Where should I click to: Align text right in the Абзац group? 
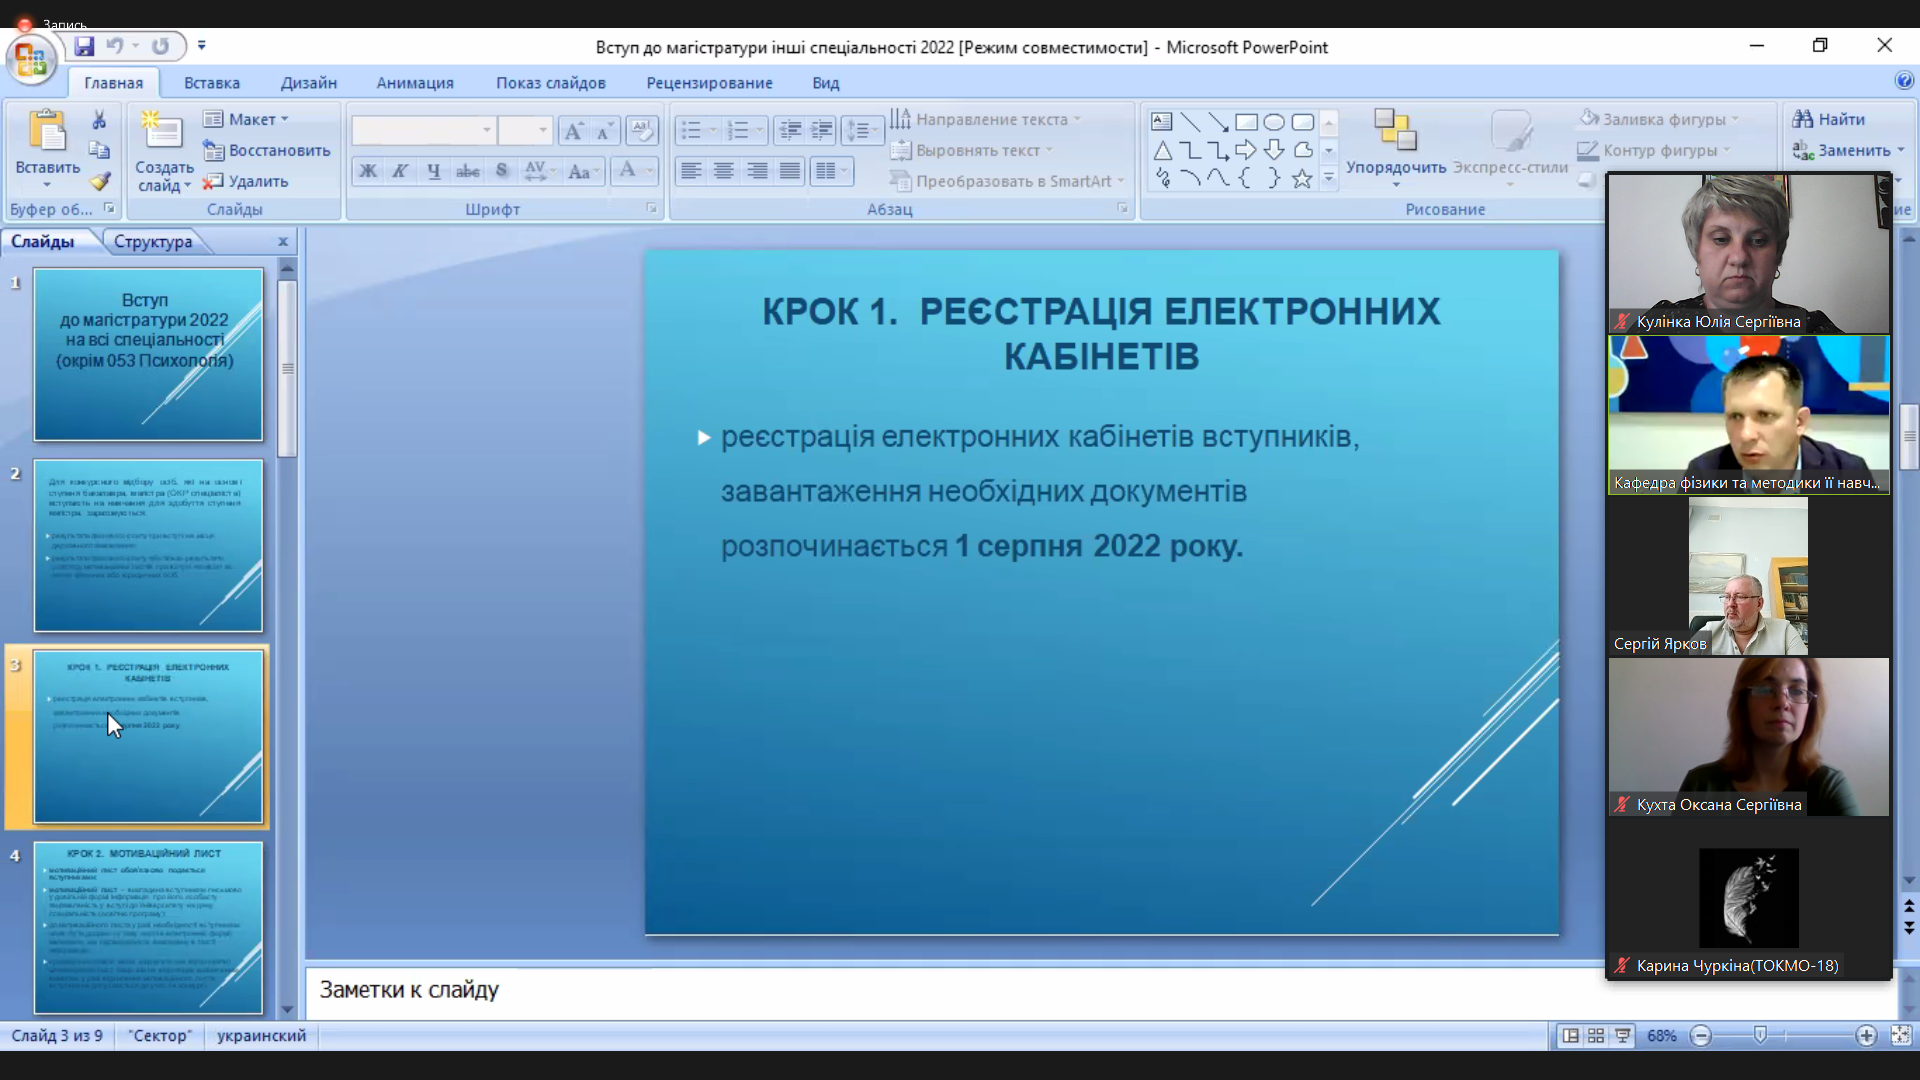tap(757, 171)
